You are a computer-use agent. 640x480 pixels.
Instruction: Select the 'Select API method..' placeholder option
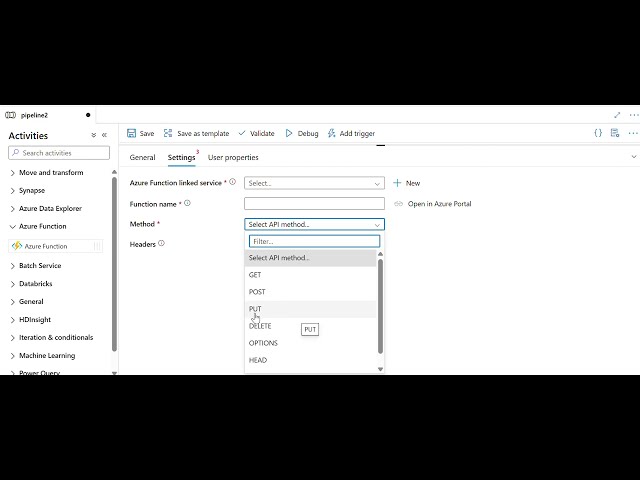coord(310,258)
